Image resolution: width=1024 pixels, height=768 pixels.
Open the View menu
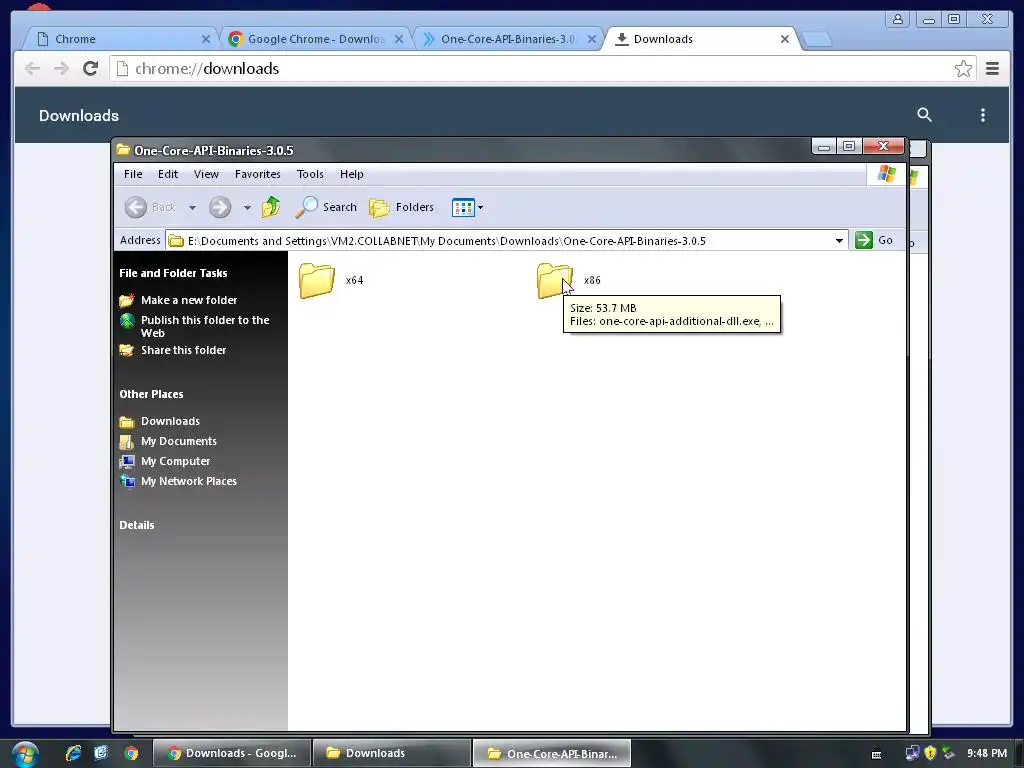206,174
